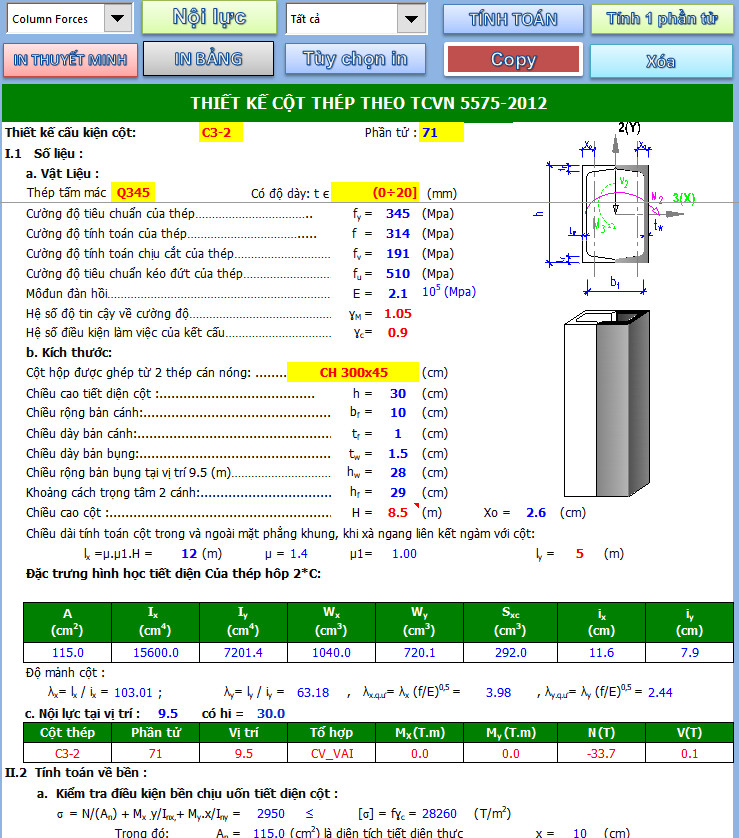Select Xo value '2.6'
The image size is (739, 838).
536,513
